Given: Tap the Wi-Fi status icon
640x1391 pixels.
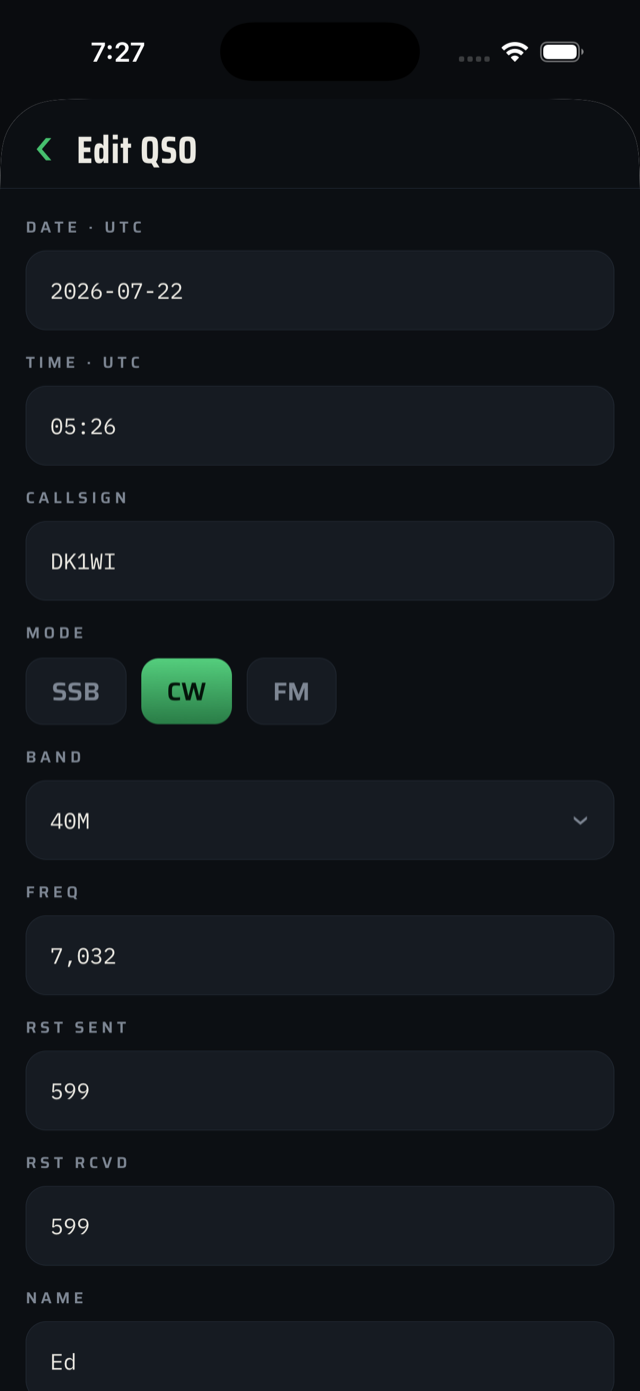Looking at the screenshot, I should 515,52.
